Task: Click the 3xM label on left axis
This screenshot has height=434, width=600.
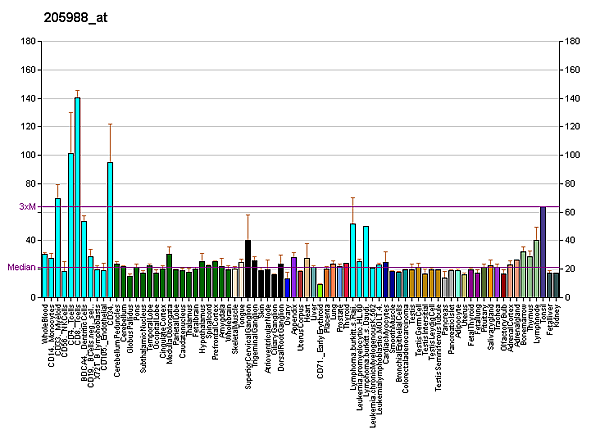Action: click(28, 207)
